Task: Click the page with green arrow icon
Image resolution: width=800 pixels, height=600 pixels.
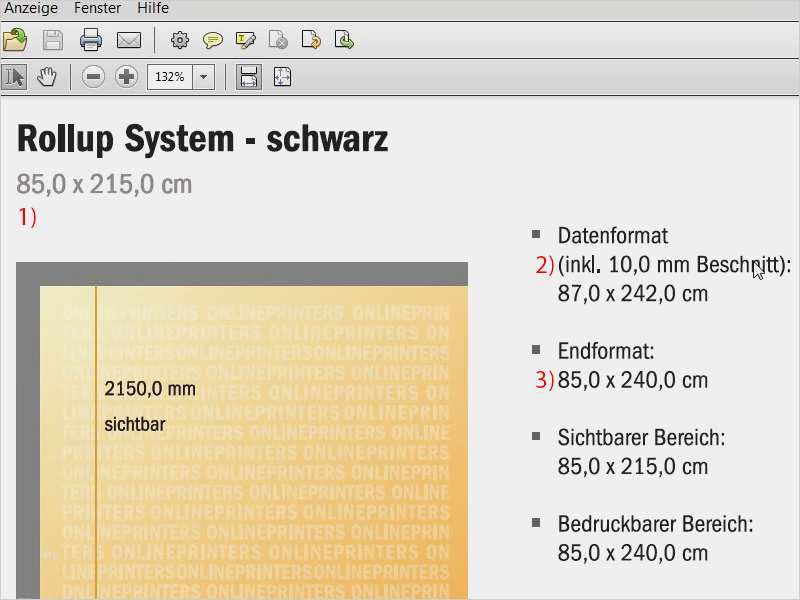Action: (x=344, y=40)
